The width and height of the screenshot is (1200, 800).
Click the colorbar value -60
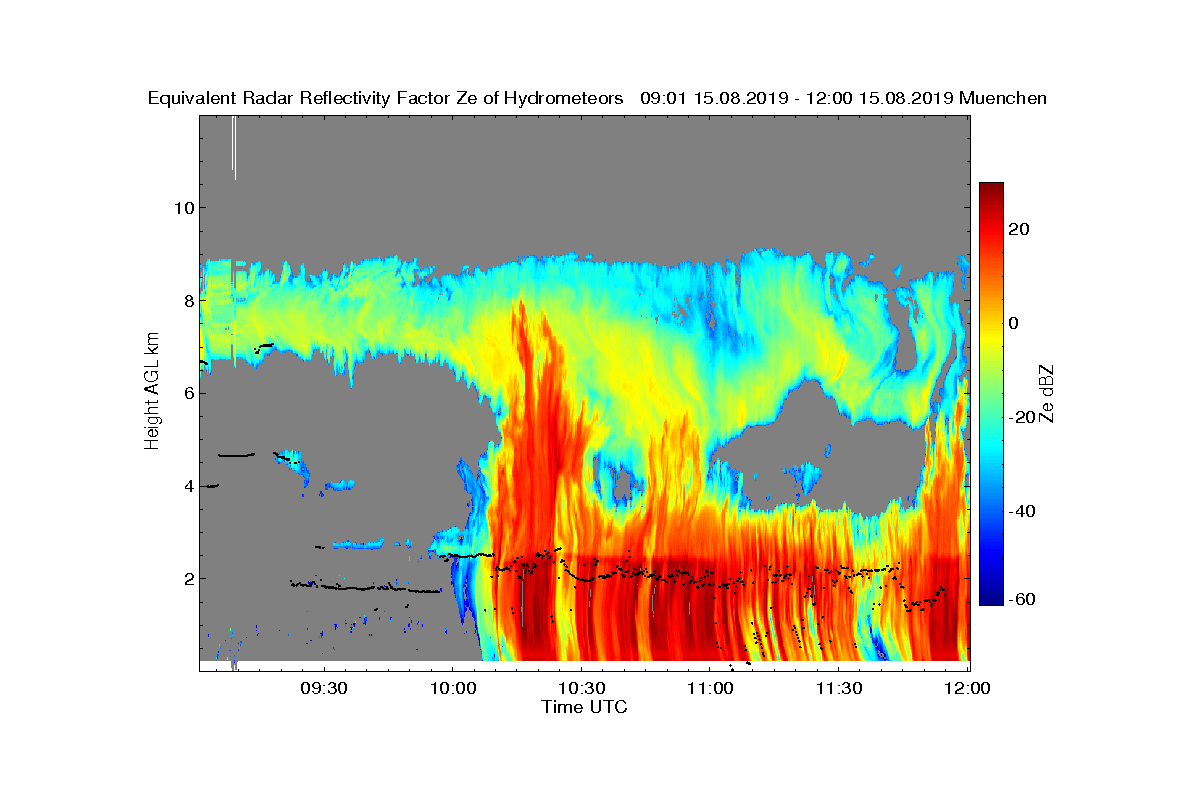tap(1020, 599)
